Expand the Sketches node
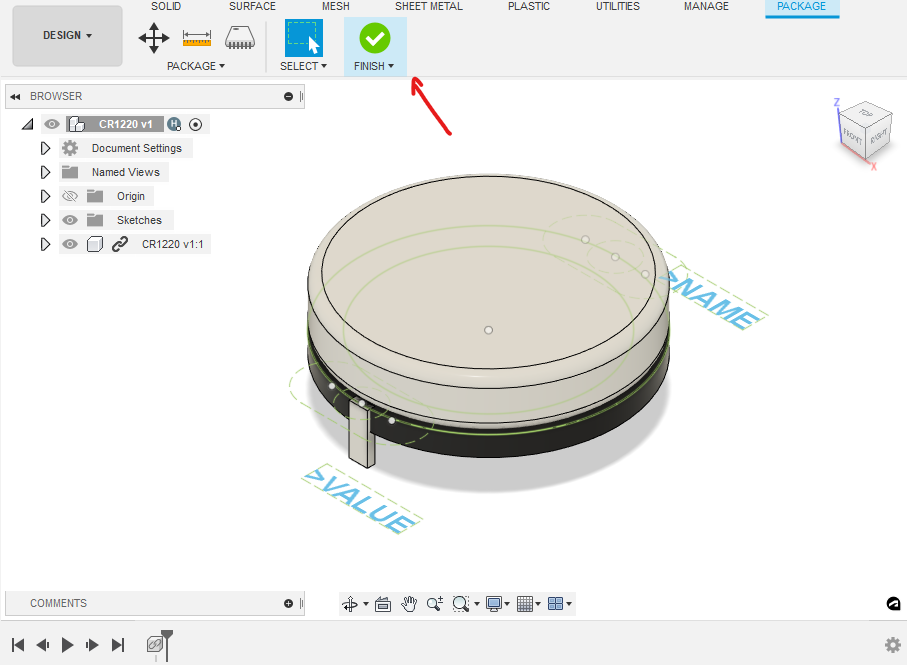Viewport: 907px width, 665px height. 45,220
